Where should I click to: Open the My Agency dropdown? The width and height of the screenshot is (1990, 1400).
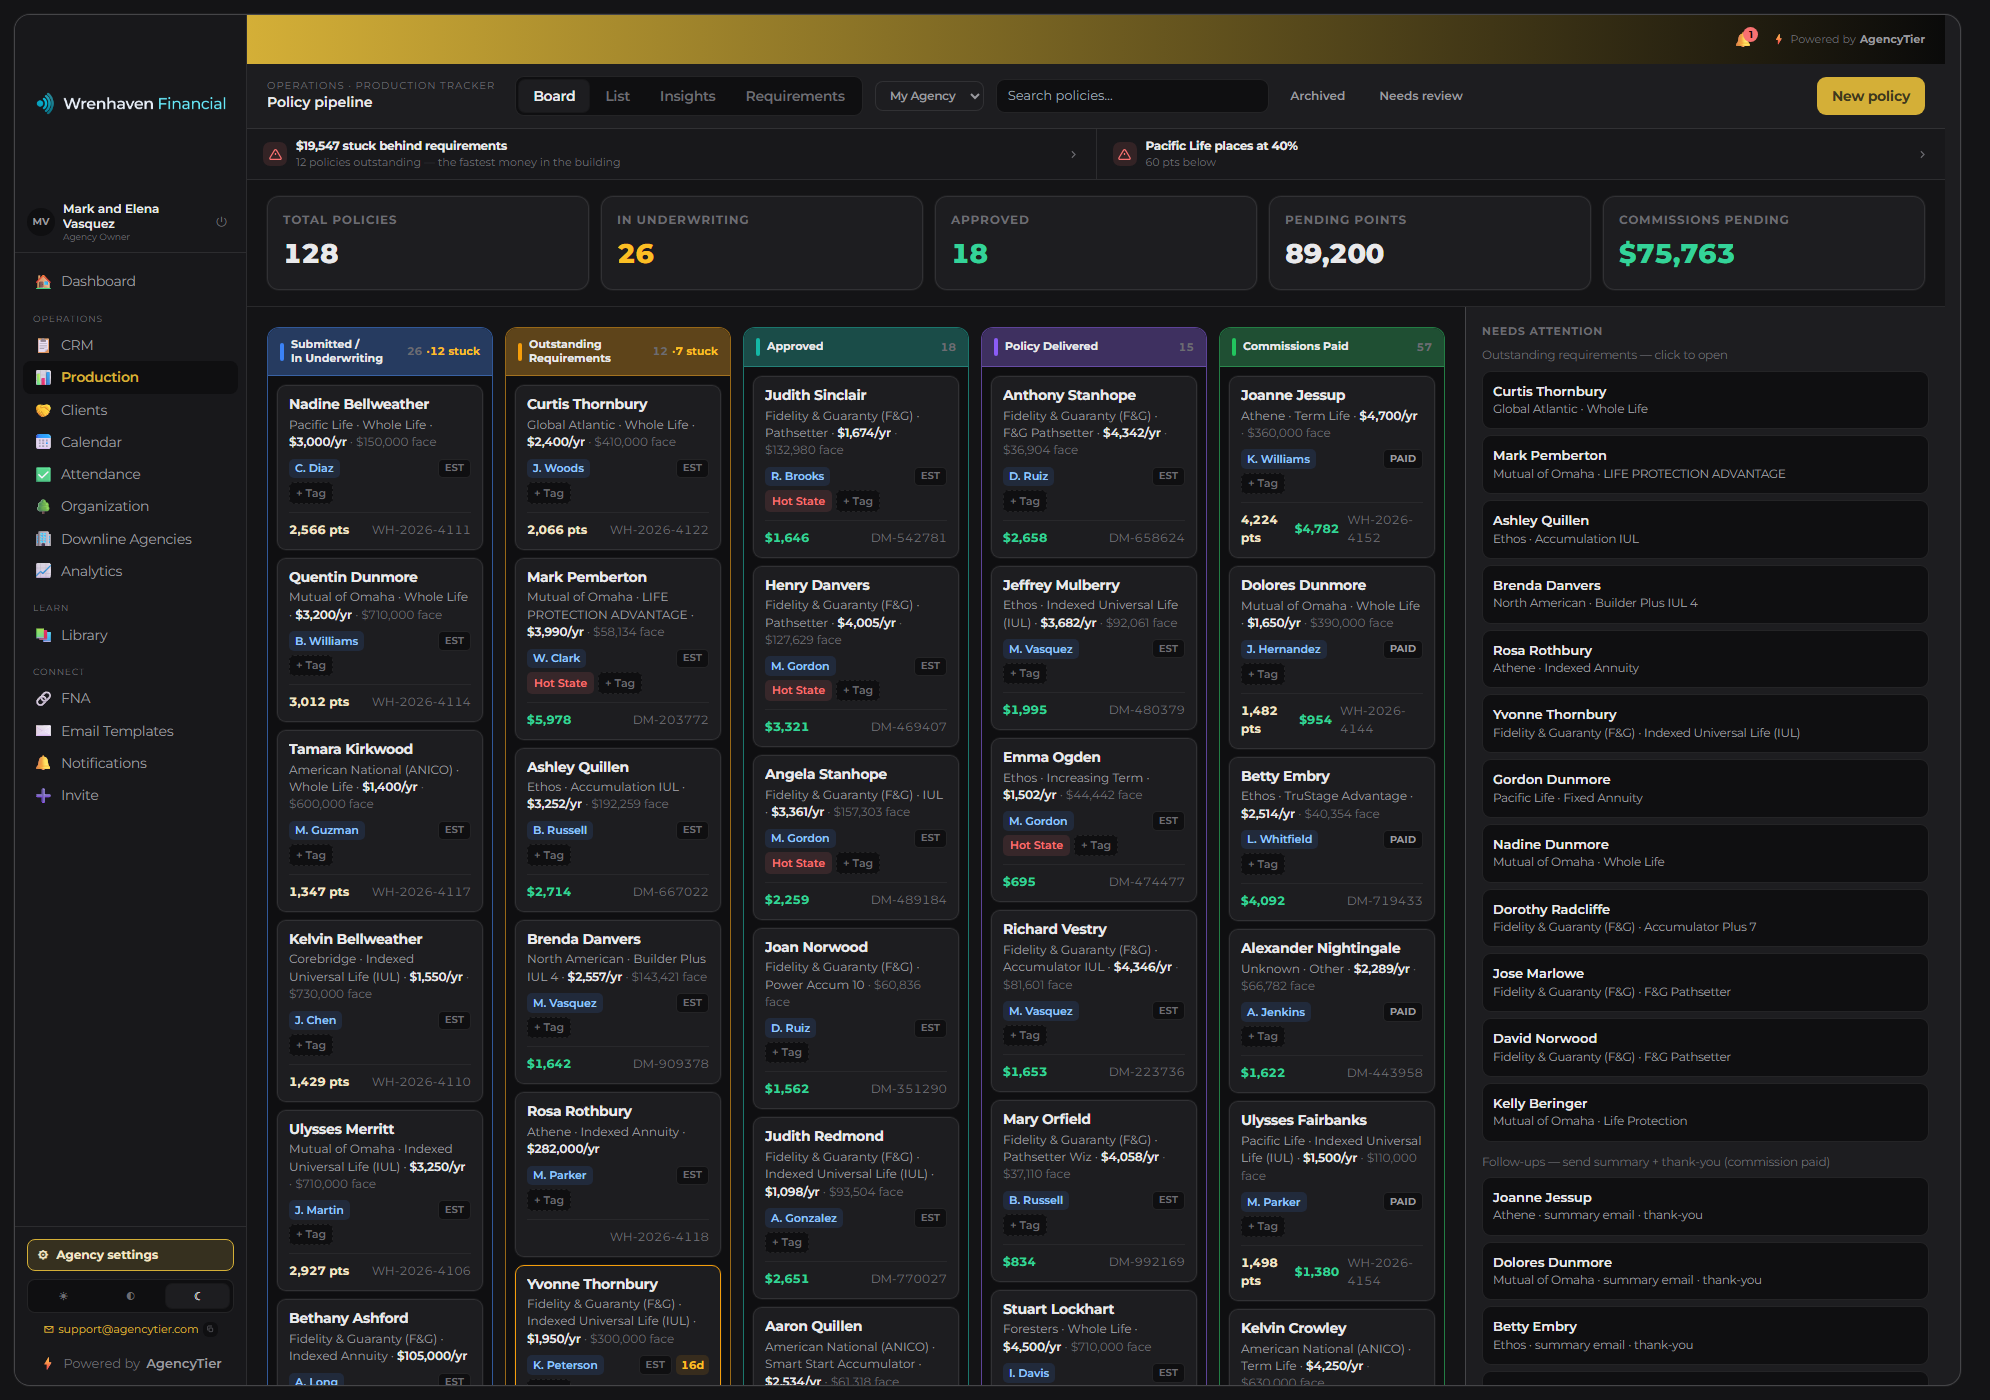pyautogui.click(x=929, y=96)
